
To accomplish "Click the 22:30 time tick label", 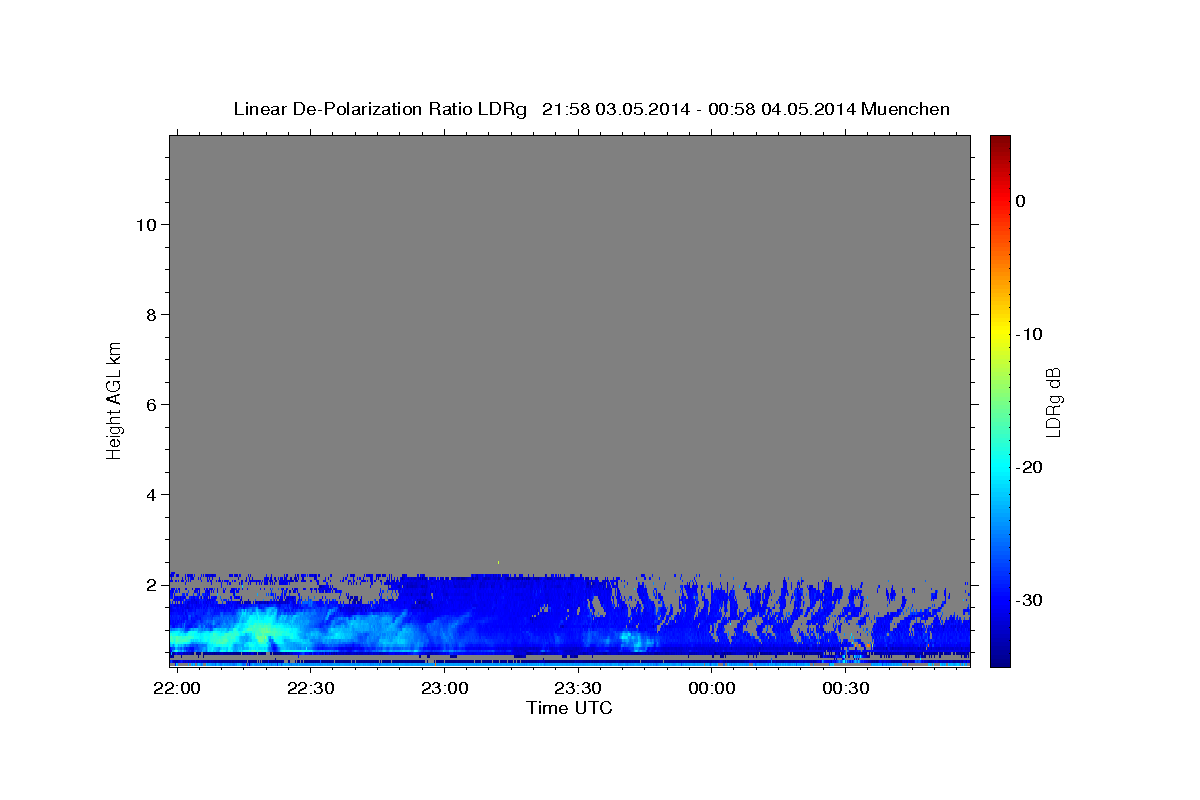I will pos(311,690).
